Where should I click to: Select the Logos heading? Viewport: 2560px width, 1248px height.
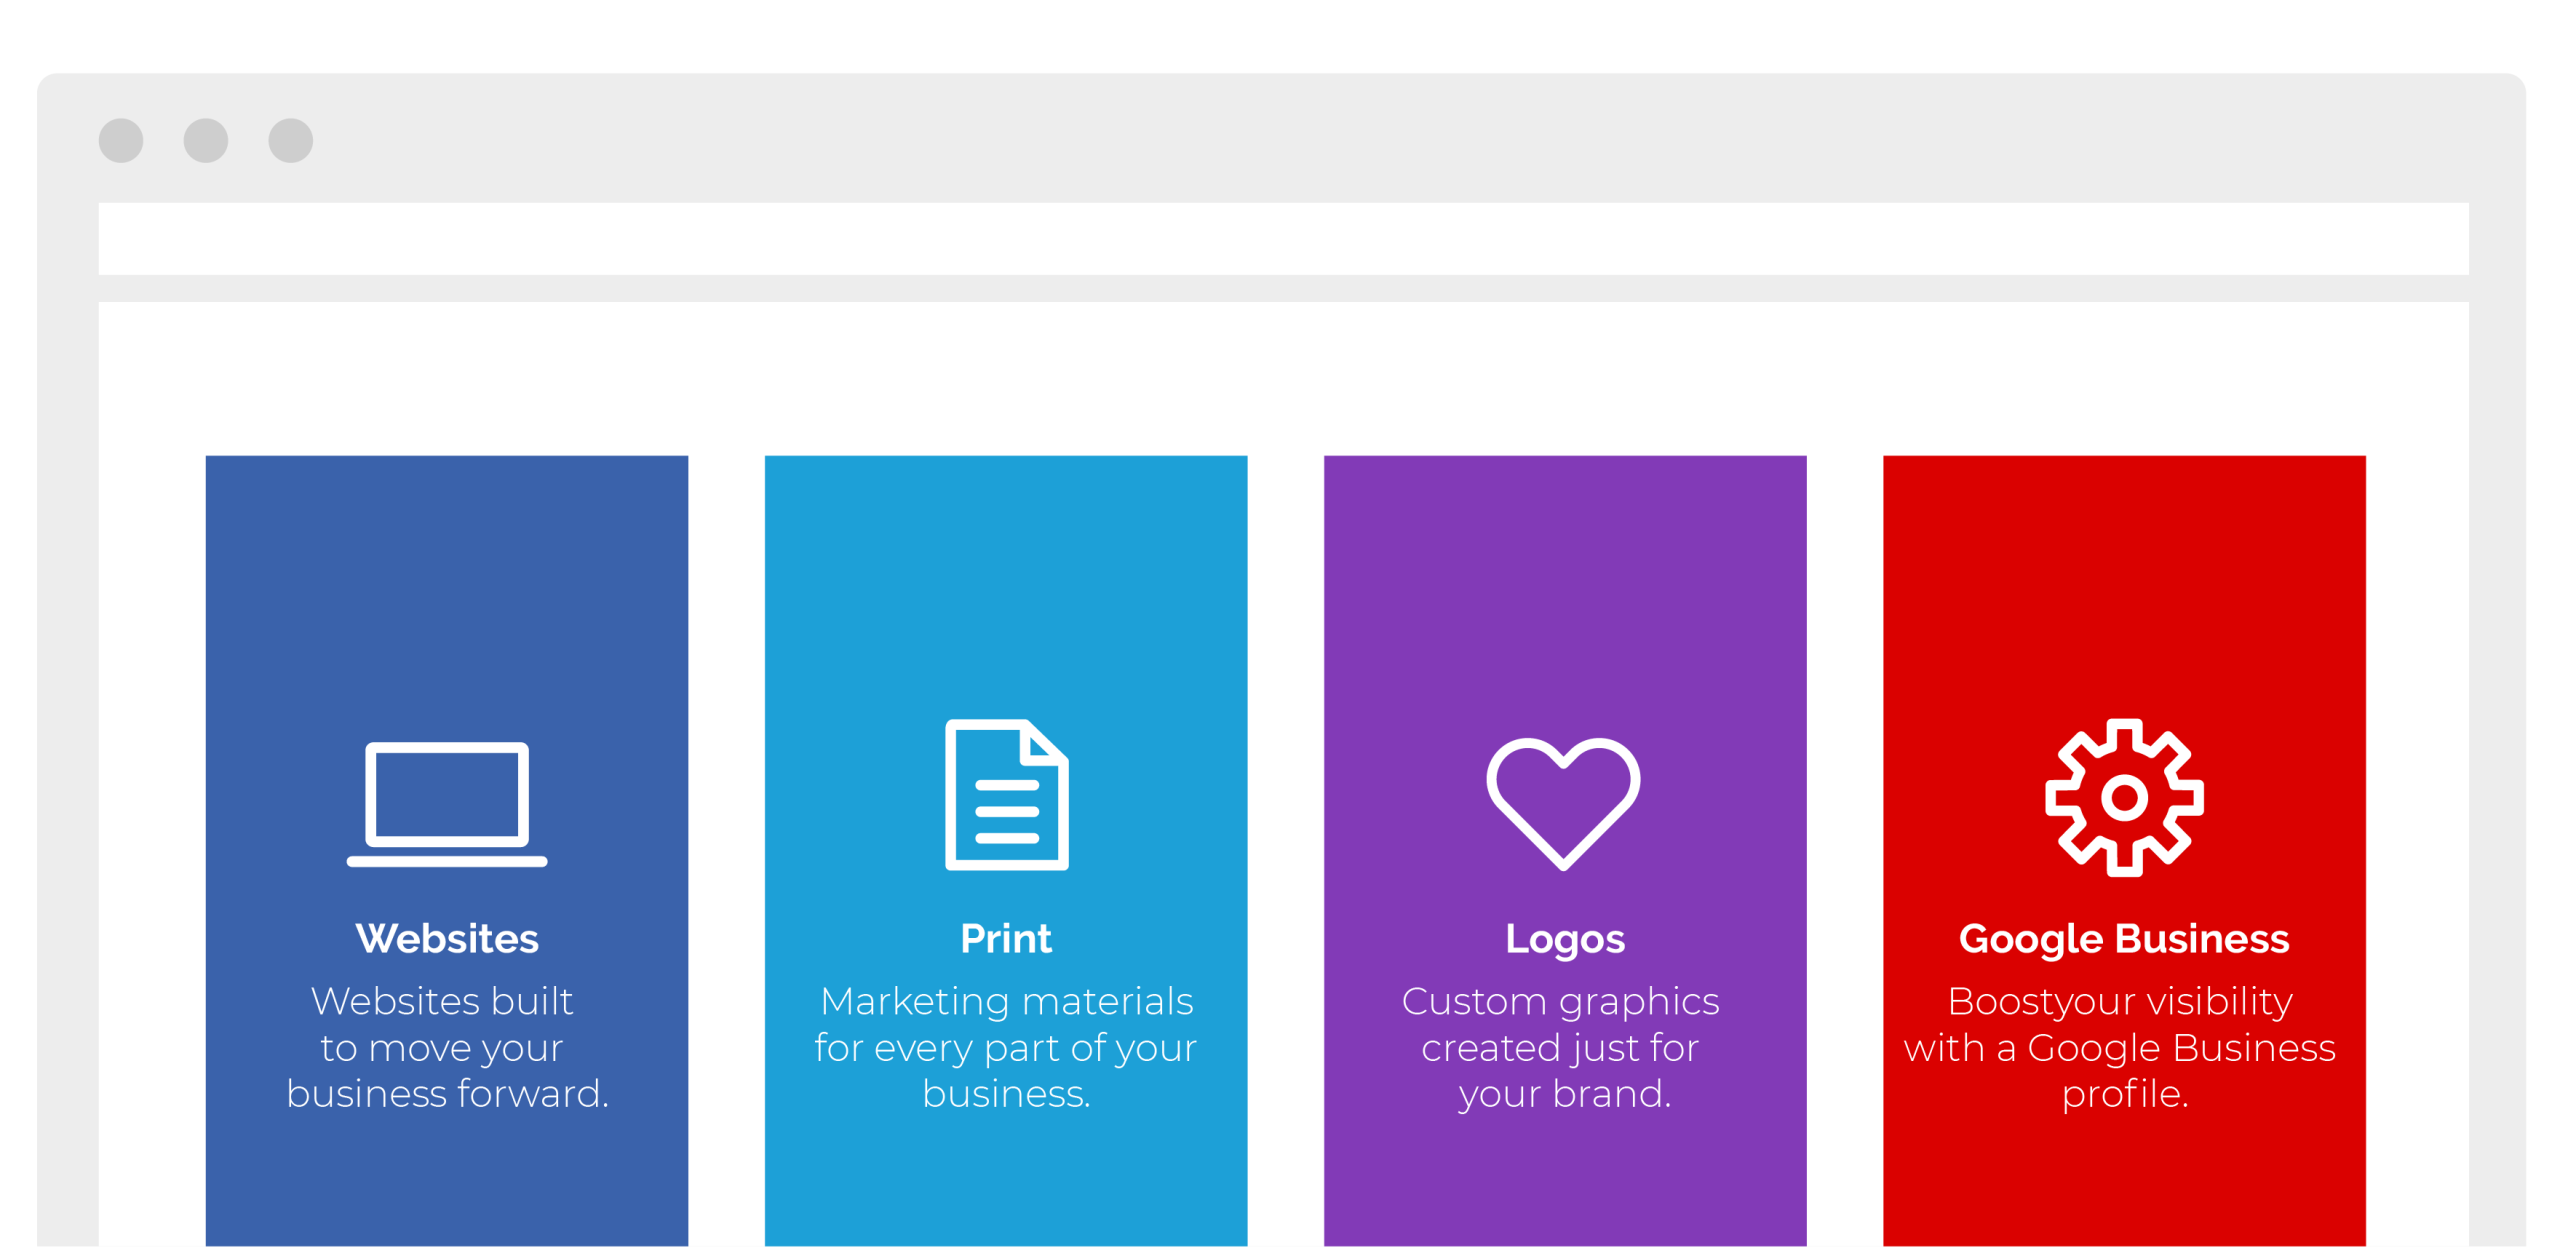pyautogui.click(x=1565, y=939)
